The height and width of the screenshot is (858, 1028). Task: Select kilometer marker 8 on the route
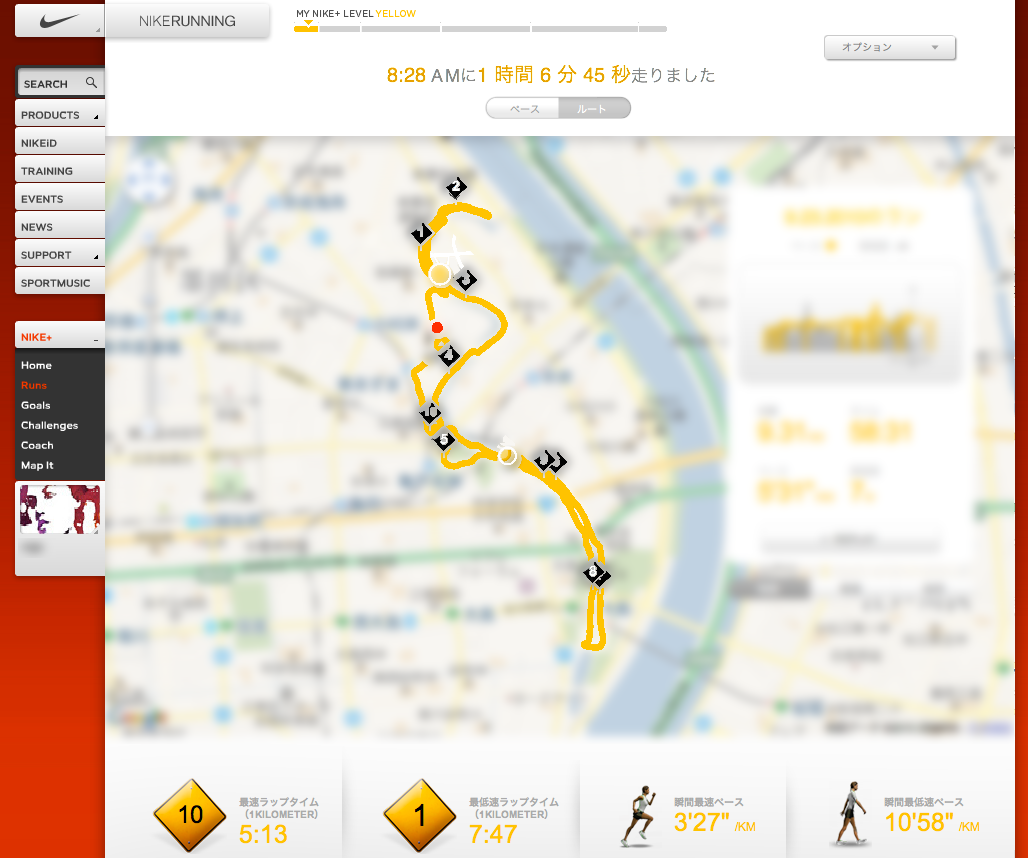coord(594,573)
